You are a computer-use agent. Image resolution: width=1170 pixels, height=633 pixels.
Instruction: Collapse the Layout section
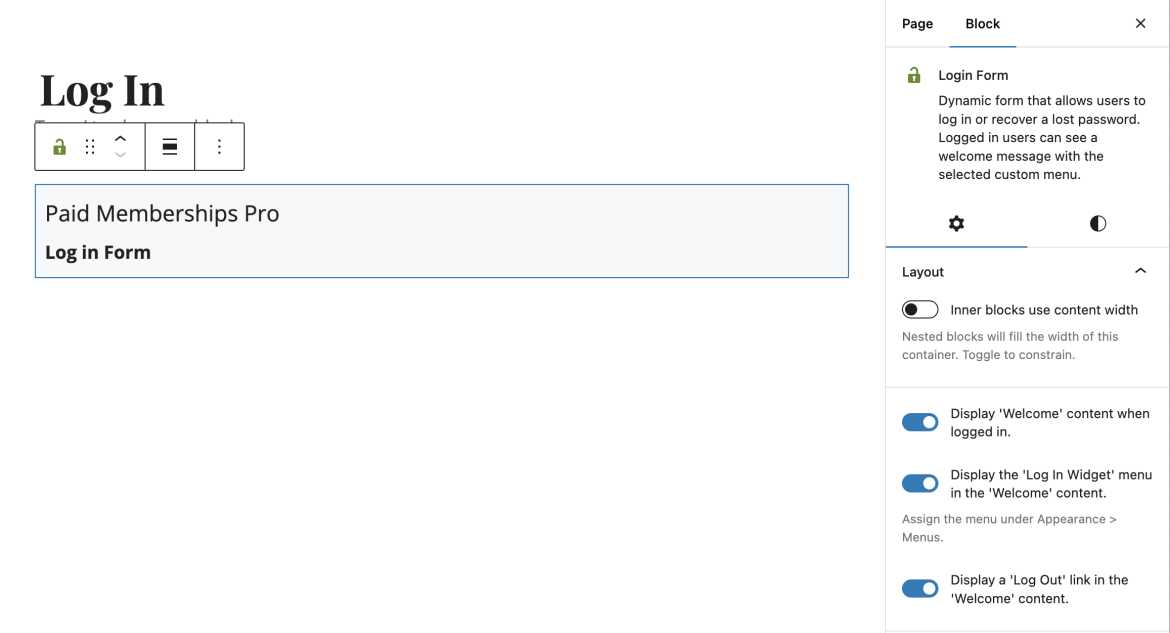(1140, 271)
